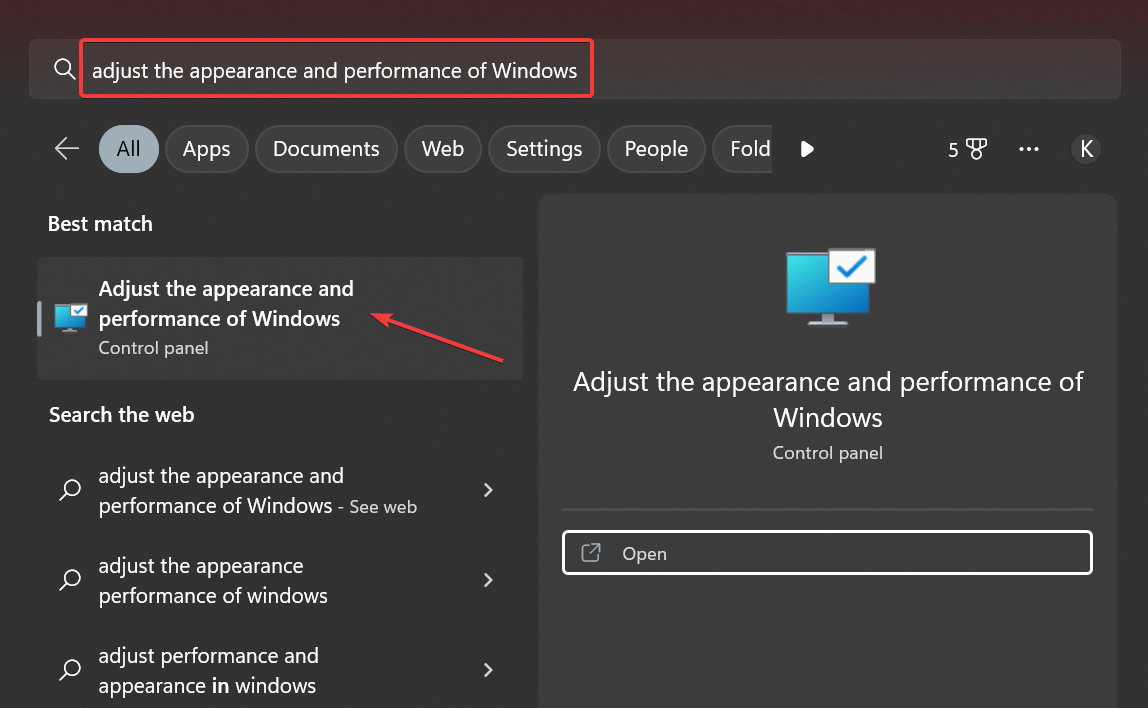The width and height of the screenshot is (1148, 708).
Task: Click the search magnifier icon in search bar
Action: (64, 70)
